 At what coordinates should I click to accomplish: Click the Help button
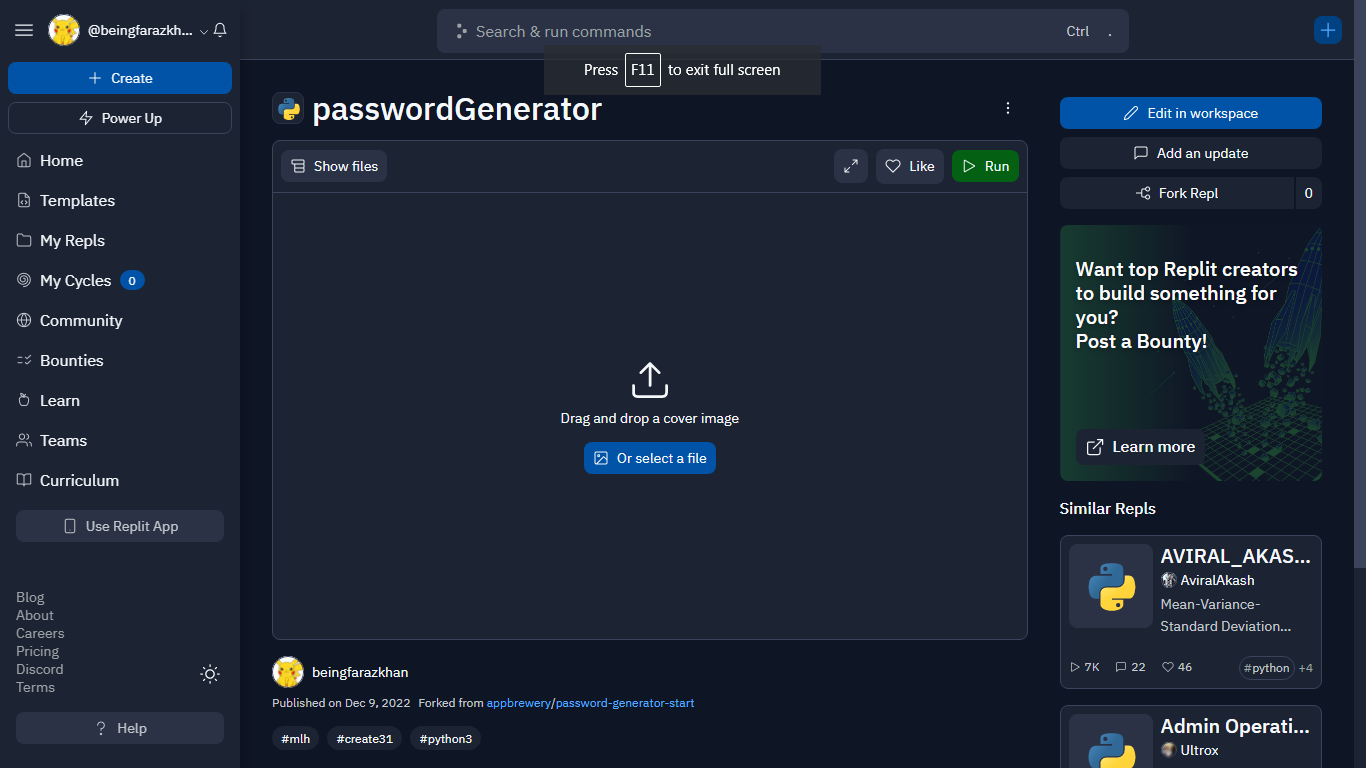point(120,728)
